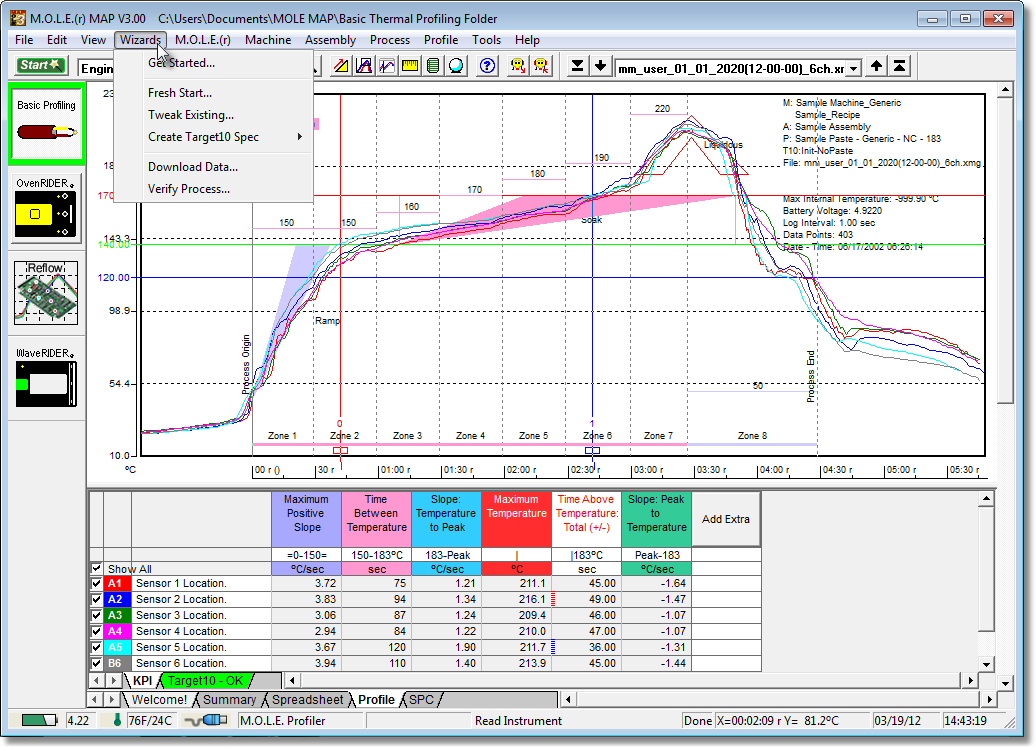Switch to the Summary tab

coord(229,699)
